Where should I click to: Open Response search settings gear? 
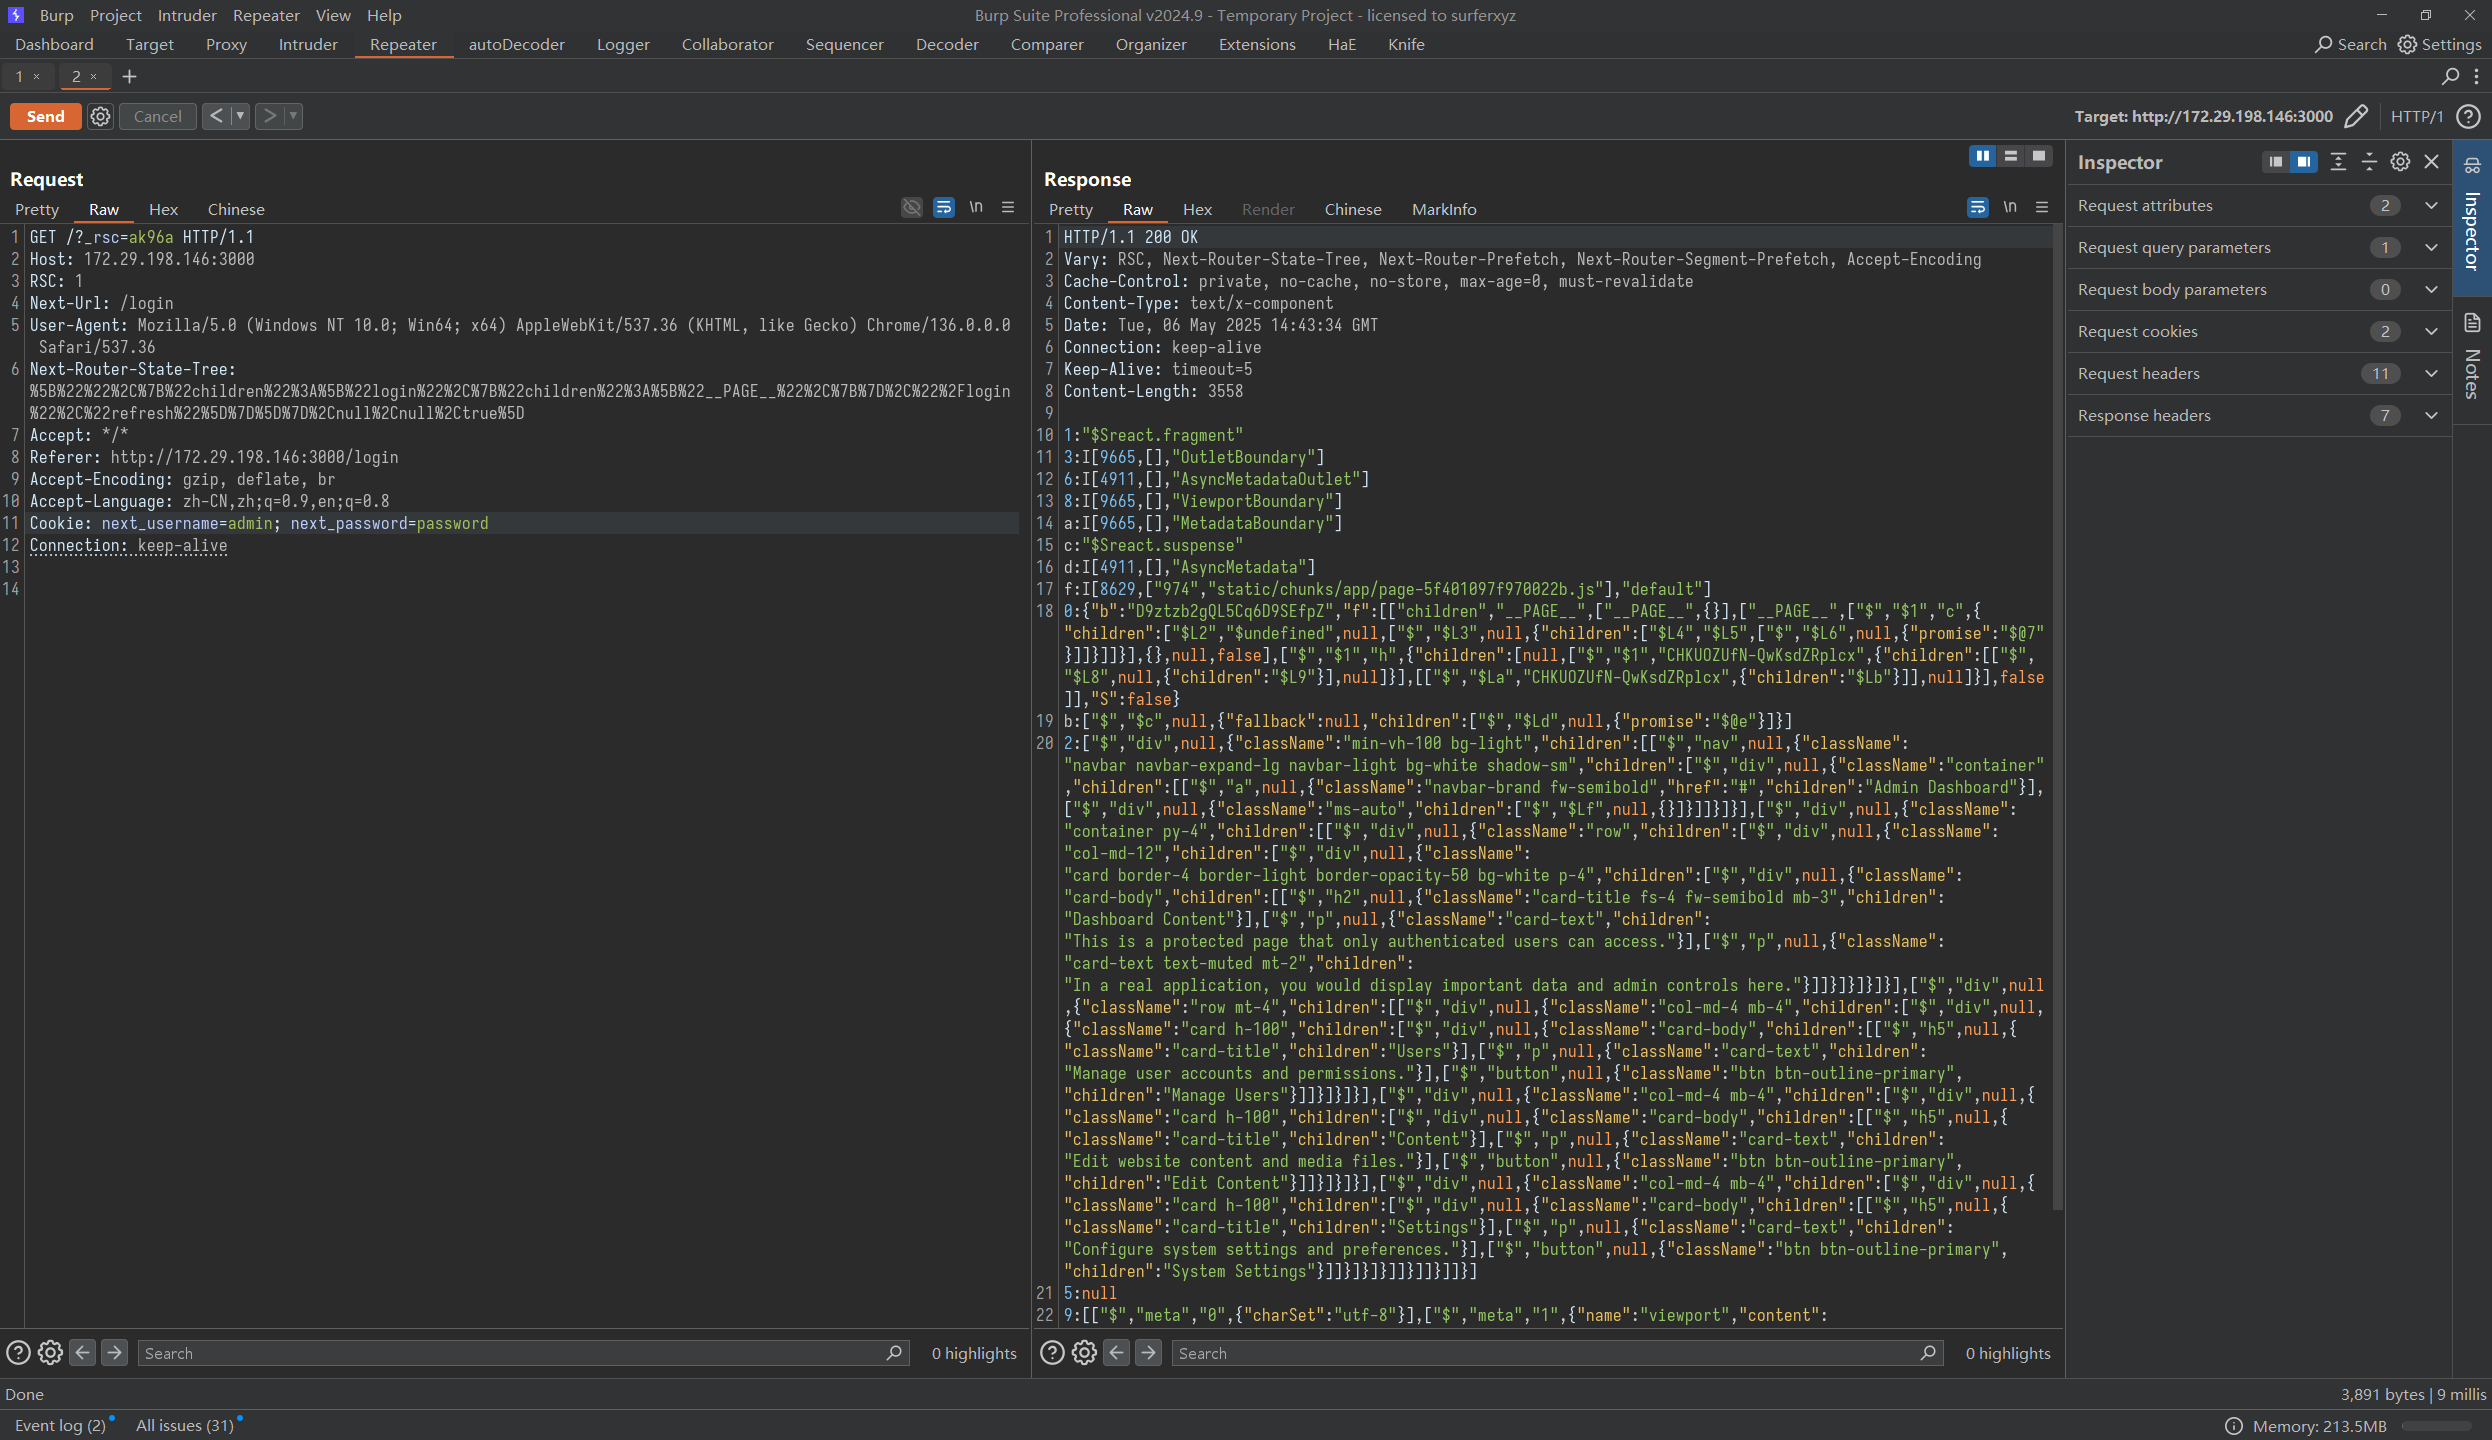1084,1353
